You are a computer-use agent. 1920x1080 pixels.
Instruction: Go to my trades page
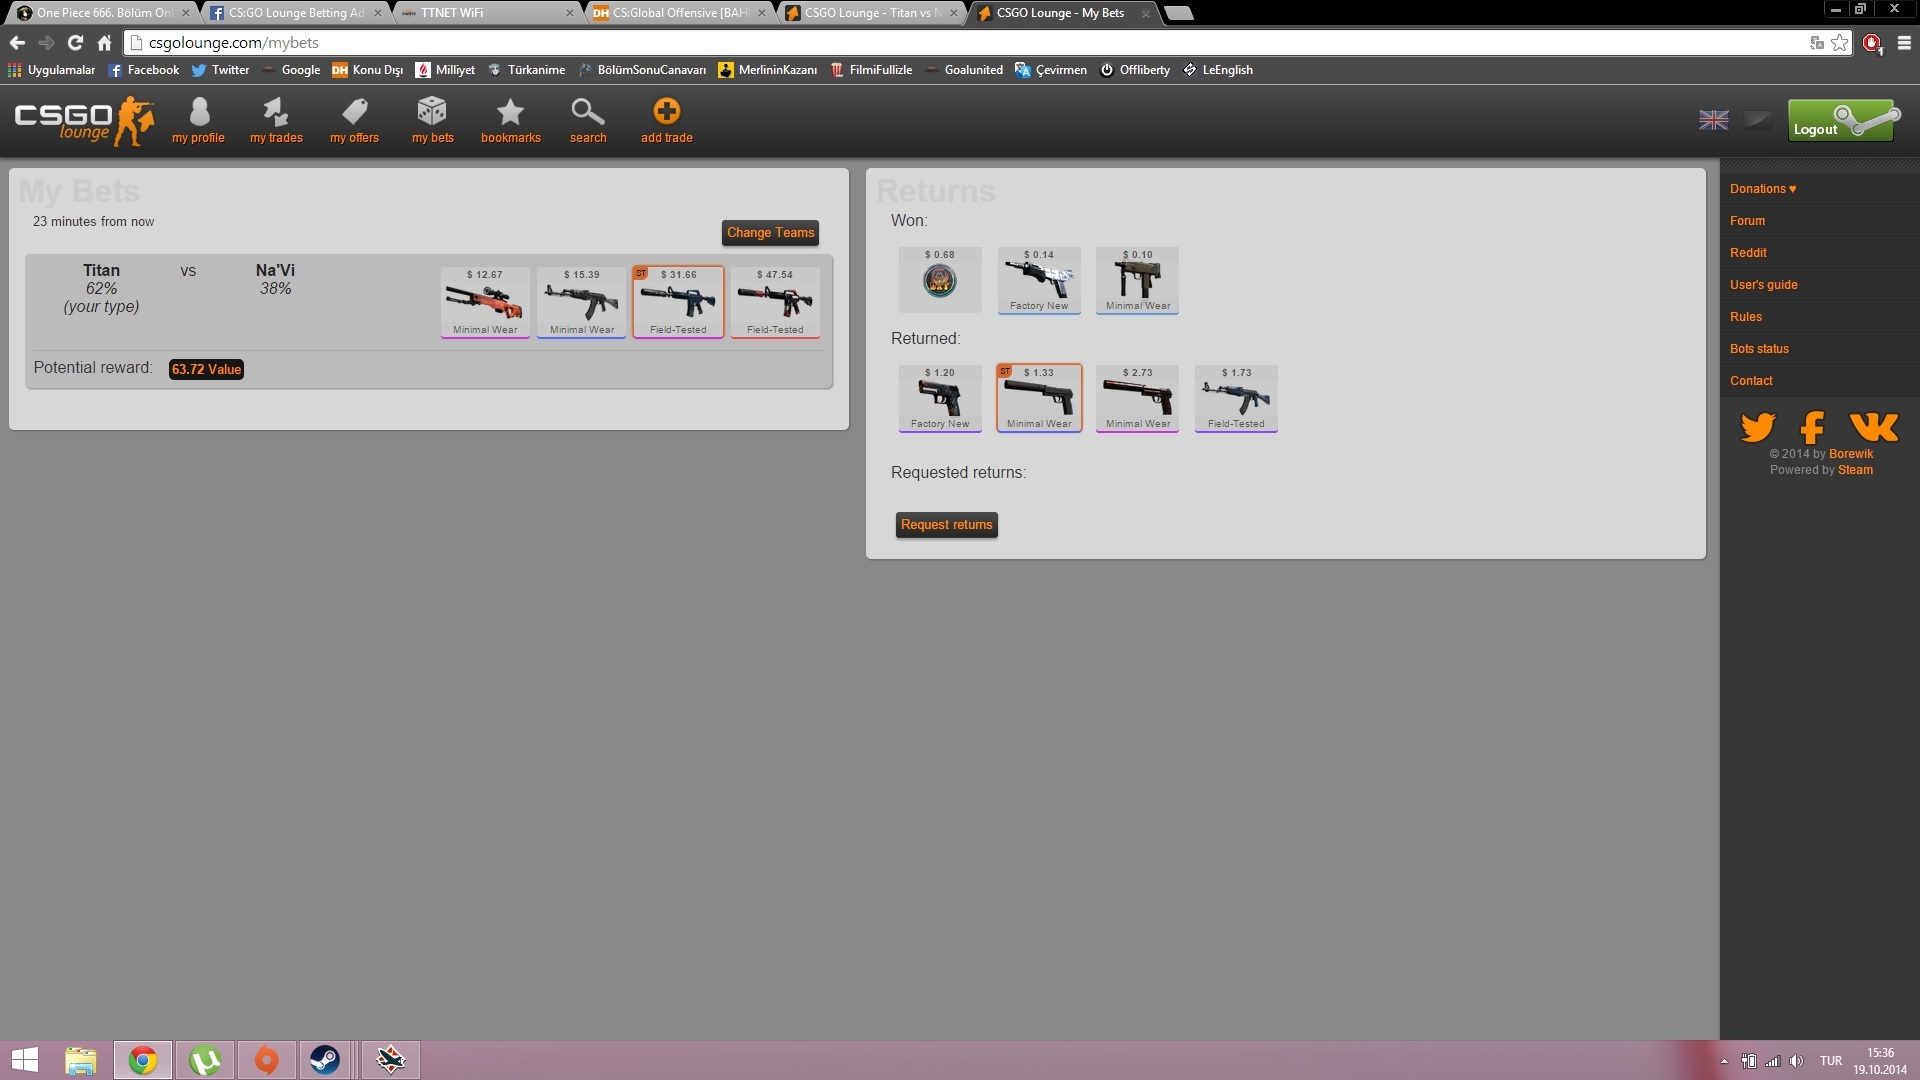(276, 121)
